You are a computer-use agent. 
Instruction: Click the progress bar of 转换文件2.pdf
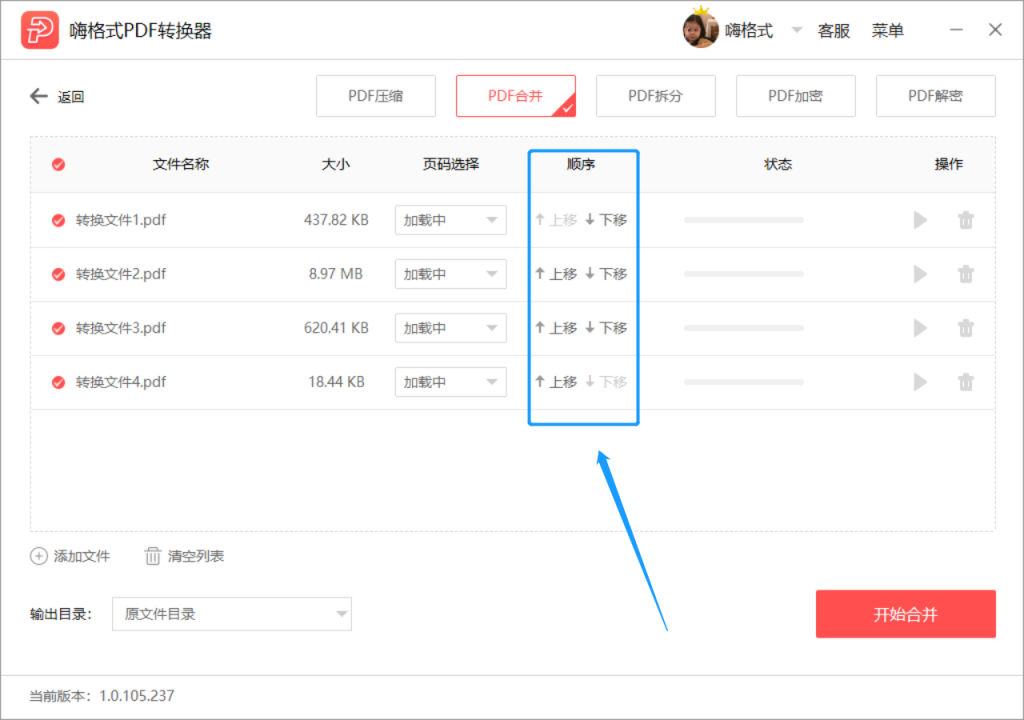click(744, 274)
